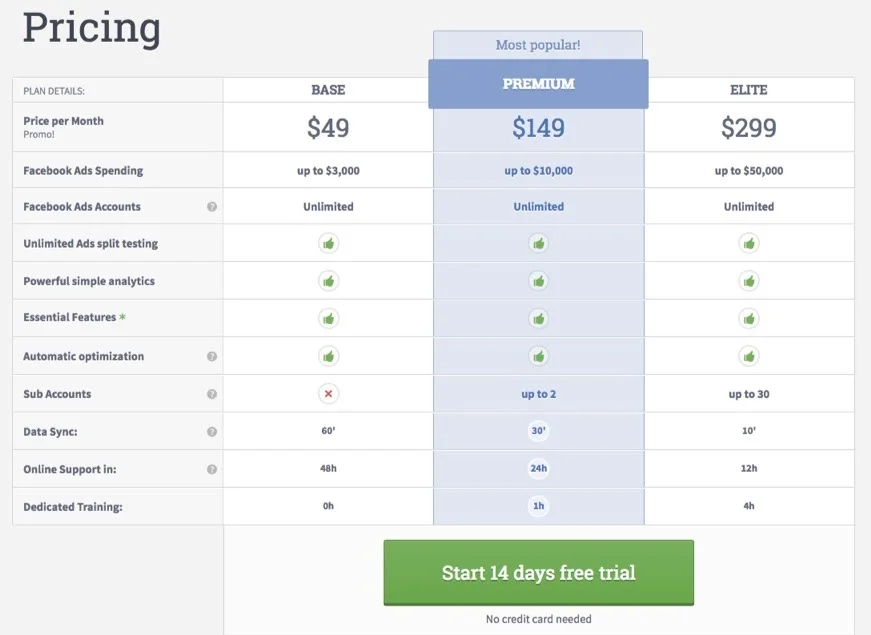Image resolution: width=871 pixels, height=635 pixels.
Task: Click Start 14 days free trial button
Action: click(538, 573)
